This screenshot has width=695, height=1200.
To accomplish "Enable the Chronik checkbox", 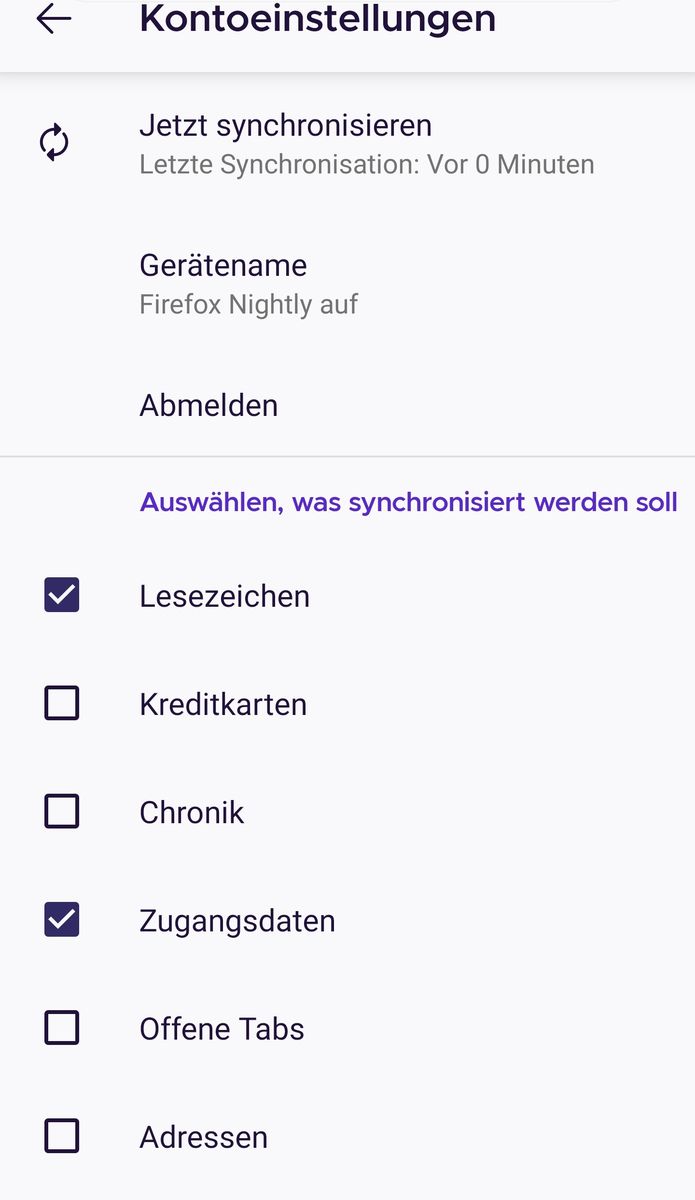I will 62,812.
